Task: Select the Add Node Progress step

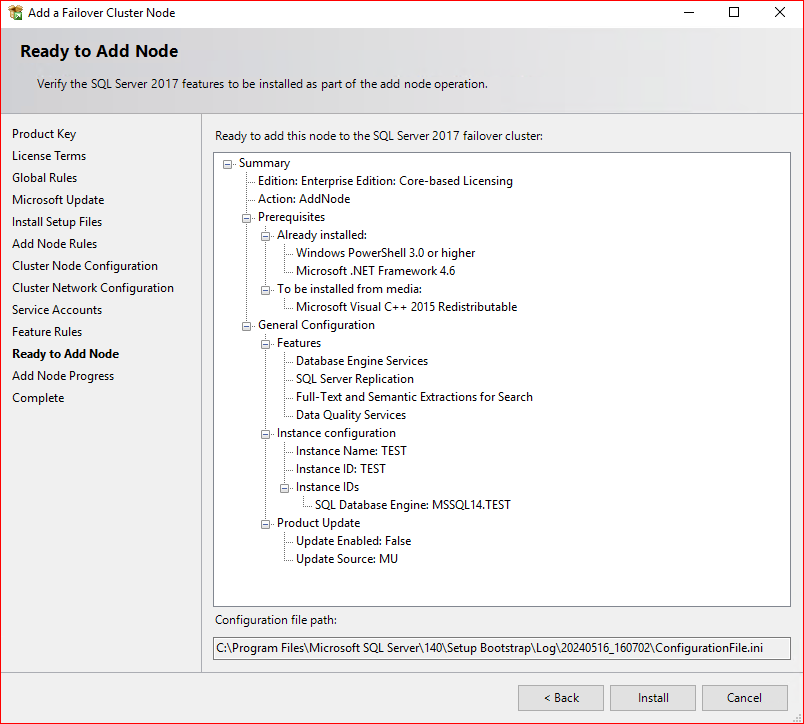Action: [63, 376]
